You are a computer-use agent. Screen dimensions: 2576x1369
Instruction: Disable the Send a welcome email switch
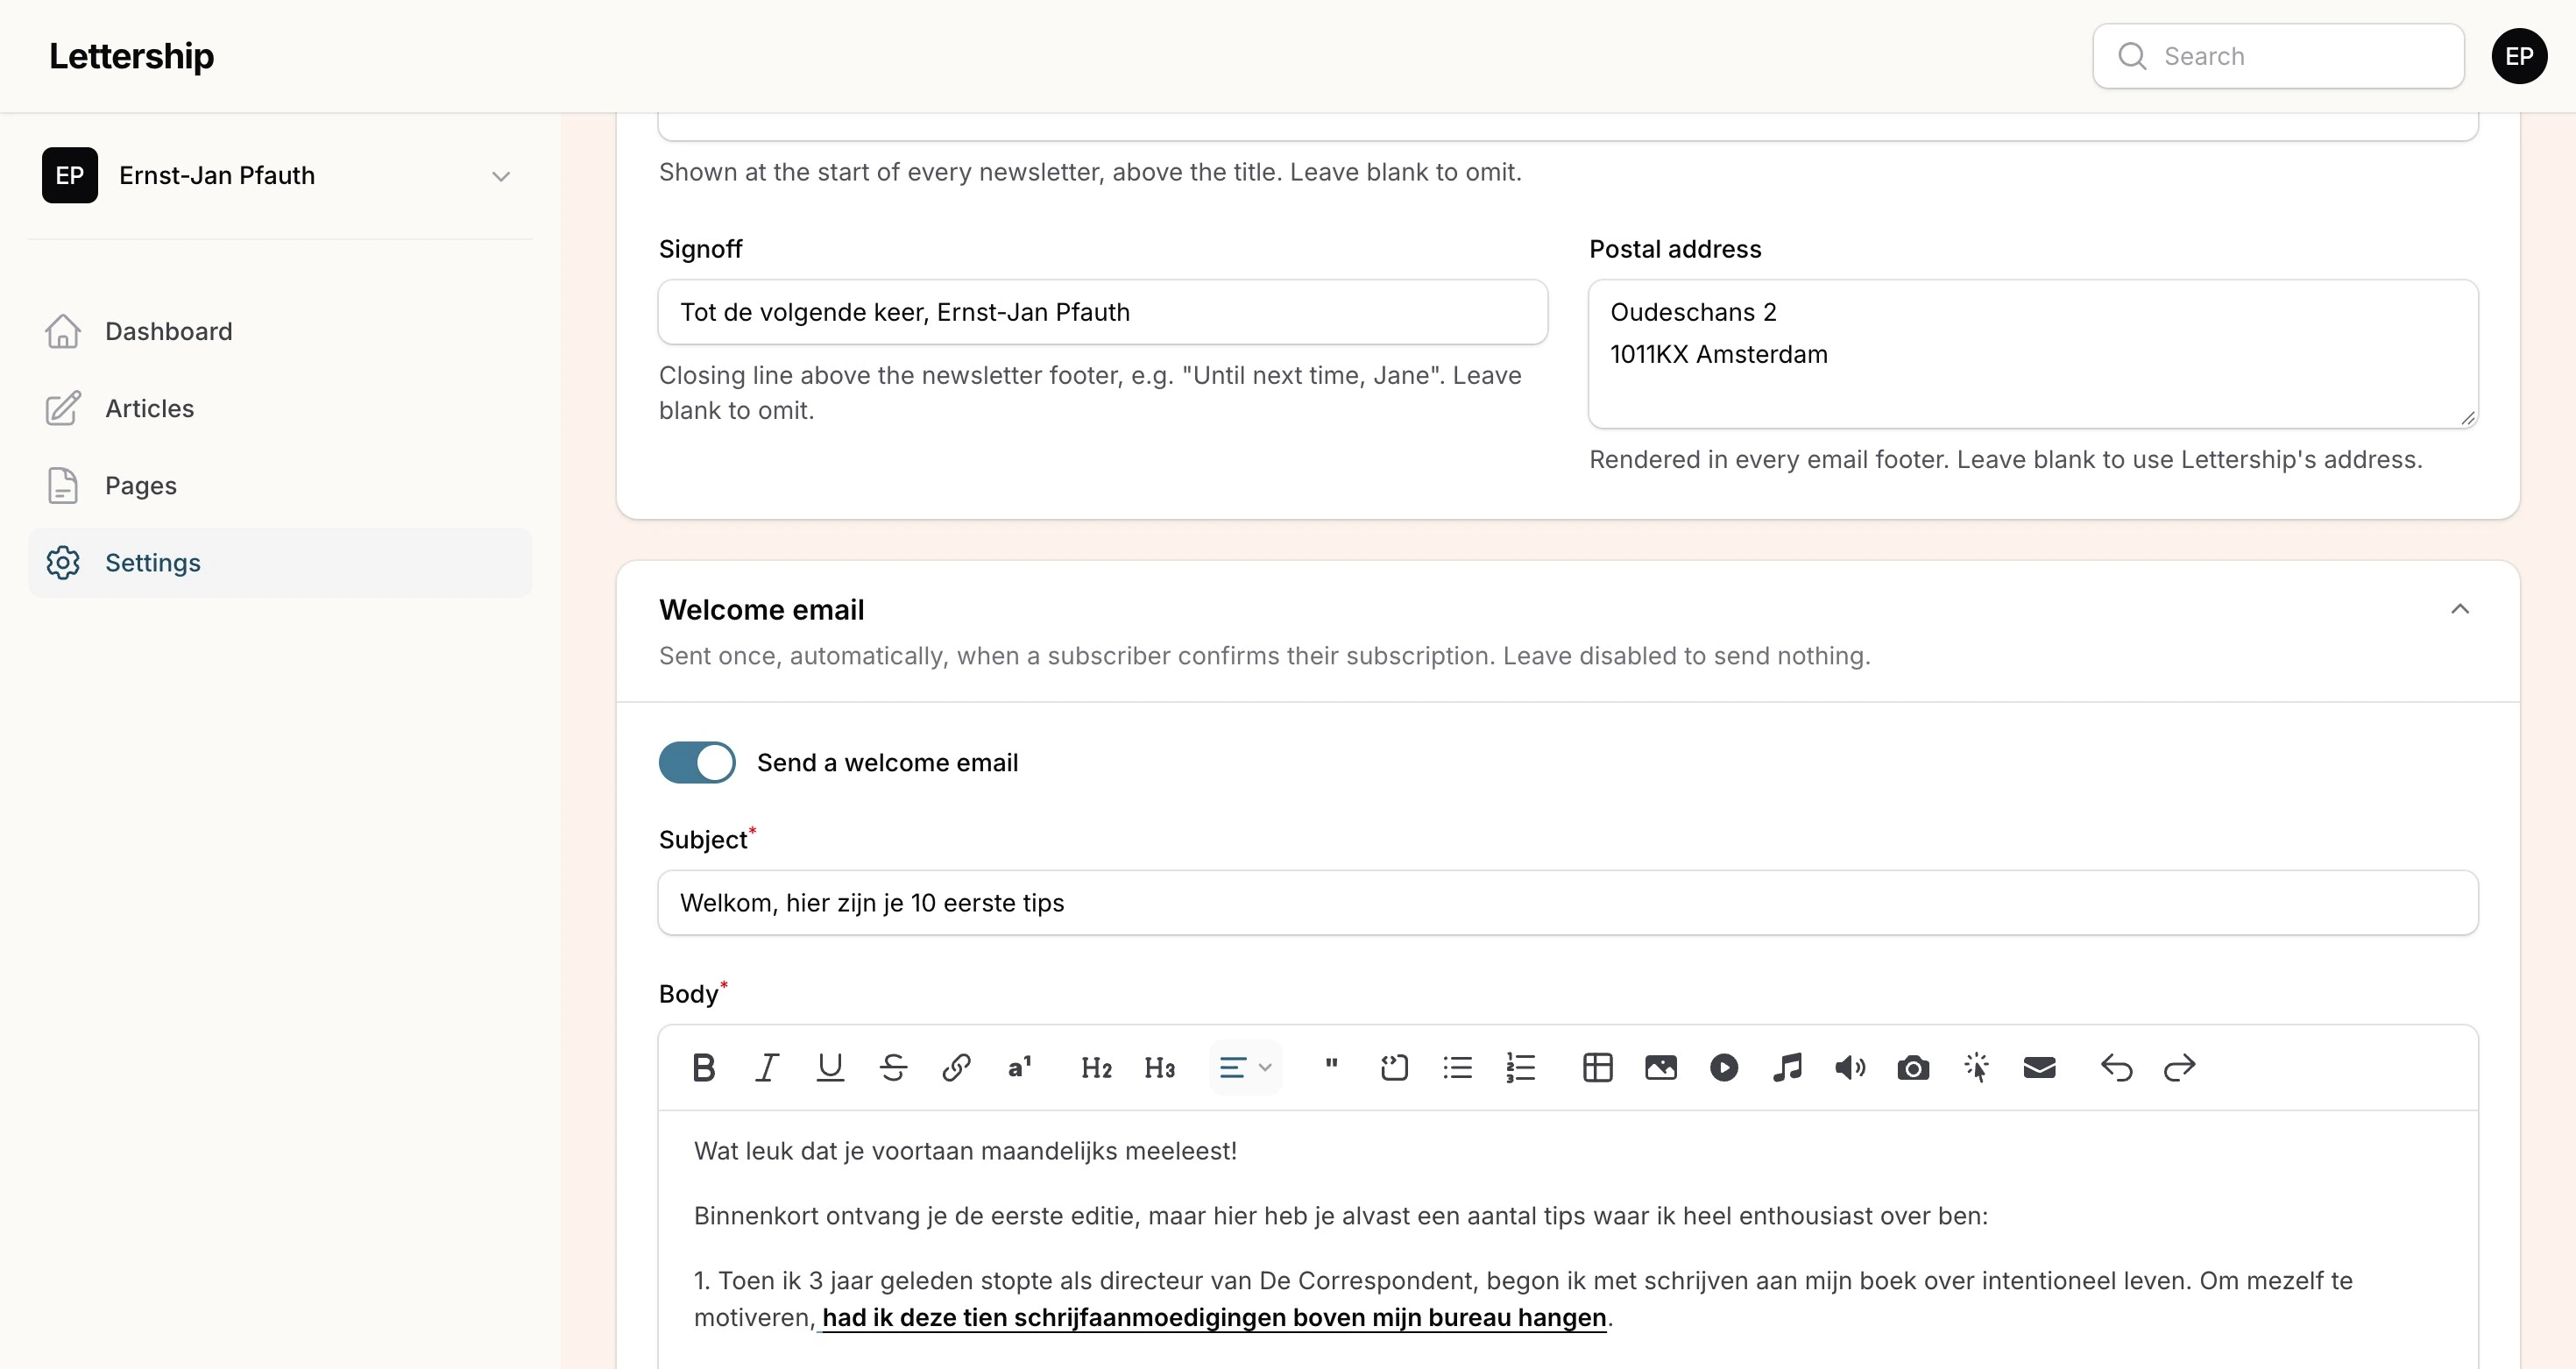pyautogui.click(x=697, y=762)
